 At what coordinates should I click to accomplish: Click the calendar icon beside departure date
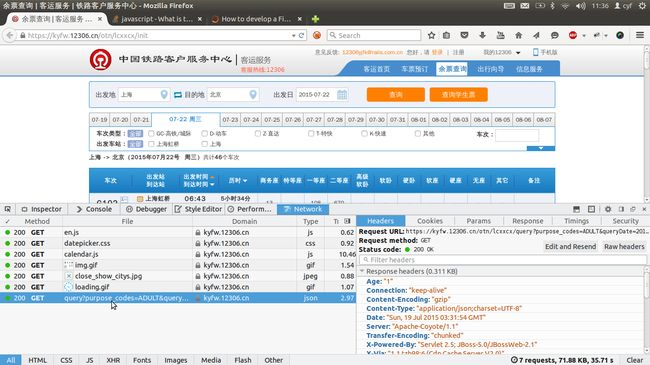coord(342,95)
